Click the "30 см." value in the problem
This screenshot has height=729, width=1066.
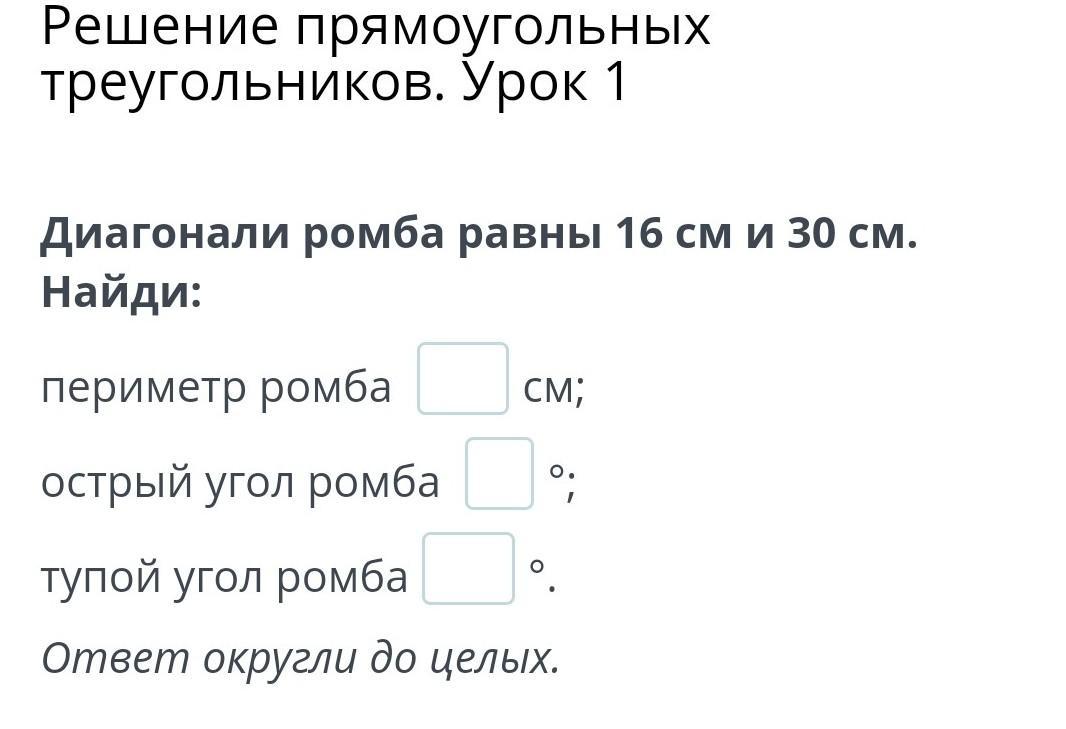[x=852, y=235]
